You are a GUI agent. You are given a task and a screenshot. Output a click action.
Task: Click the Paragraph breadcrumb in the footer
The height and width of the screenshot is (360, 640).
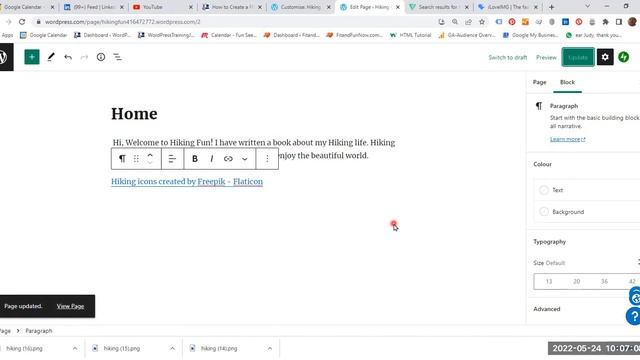[39, 331]
